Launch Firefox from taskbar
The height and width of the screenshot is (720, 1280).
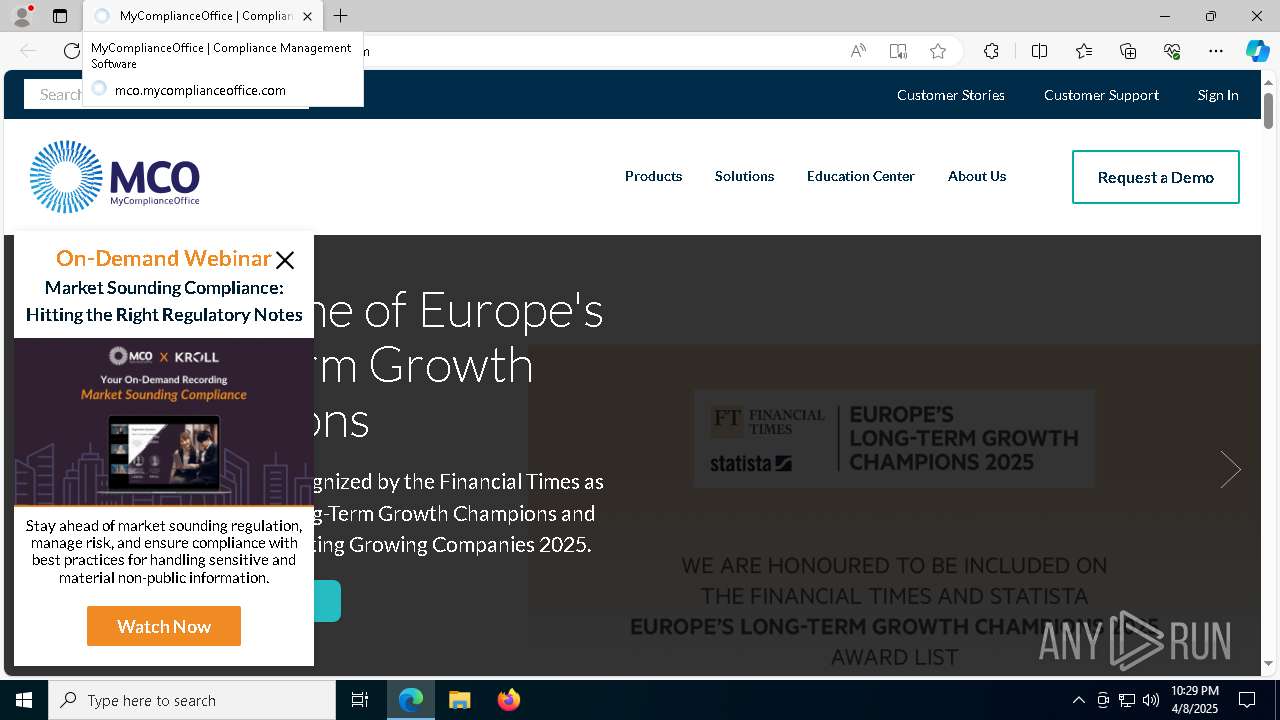tap(509, 700)
